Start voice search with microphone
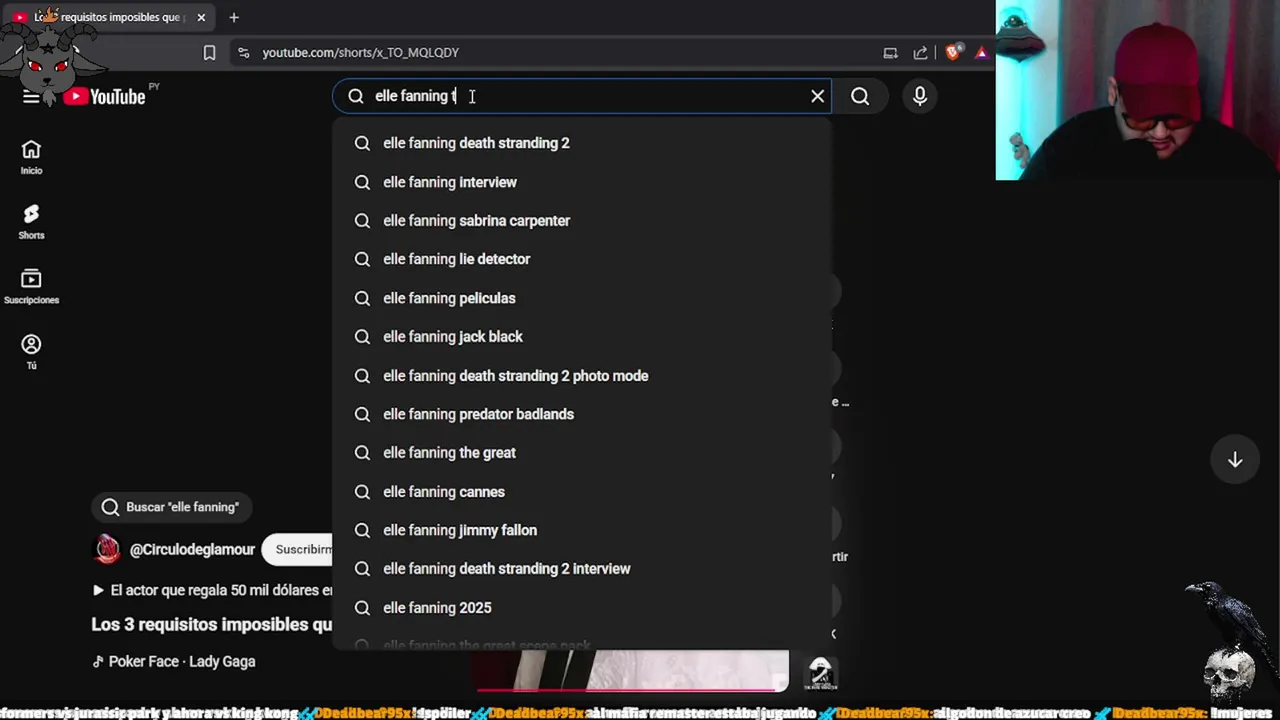This screenshot has height=720, width=1280. [x=919, y=96]
